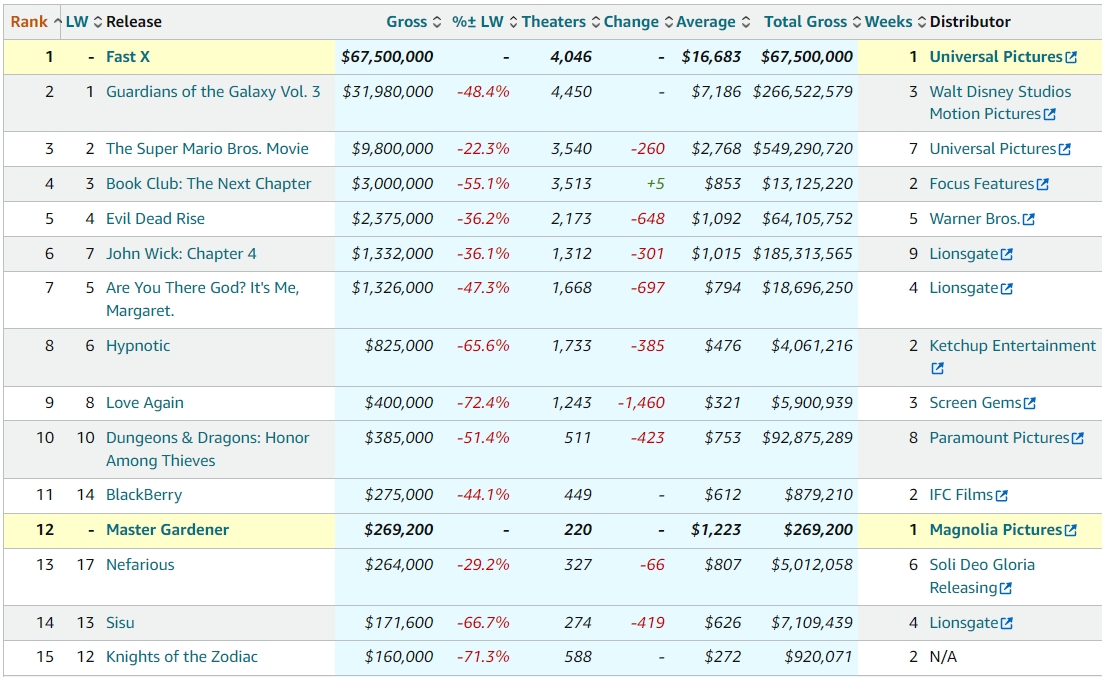Open Book Club: The Next Chapter link
Viewport: 1105px width, 677px height.
click(x=209, y=184)
